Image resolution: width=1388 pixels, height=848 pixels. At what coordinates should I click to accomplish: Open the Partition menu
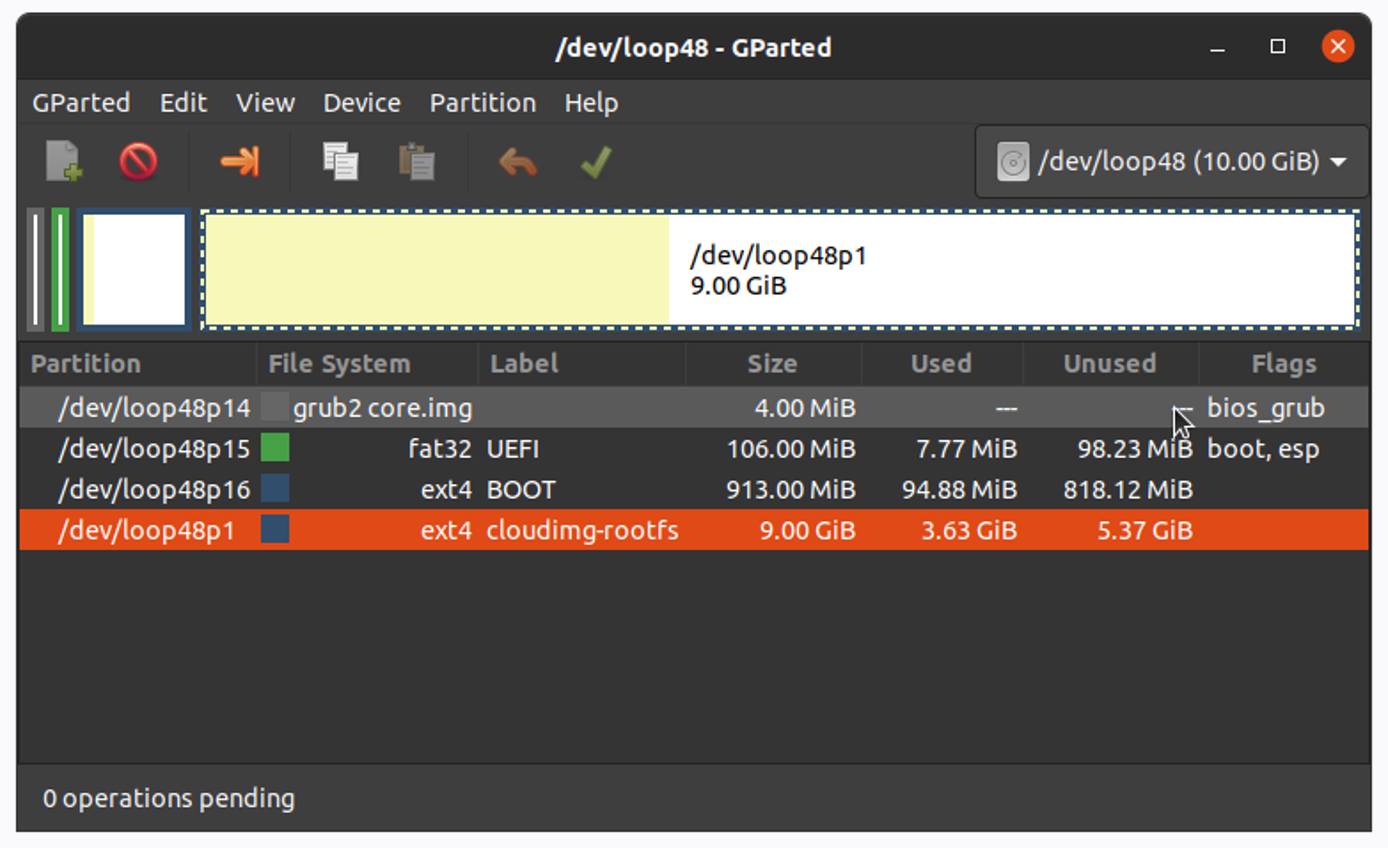[x=482, y=103]
